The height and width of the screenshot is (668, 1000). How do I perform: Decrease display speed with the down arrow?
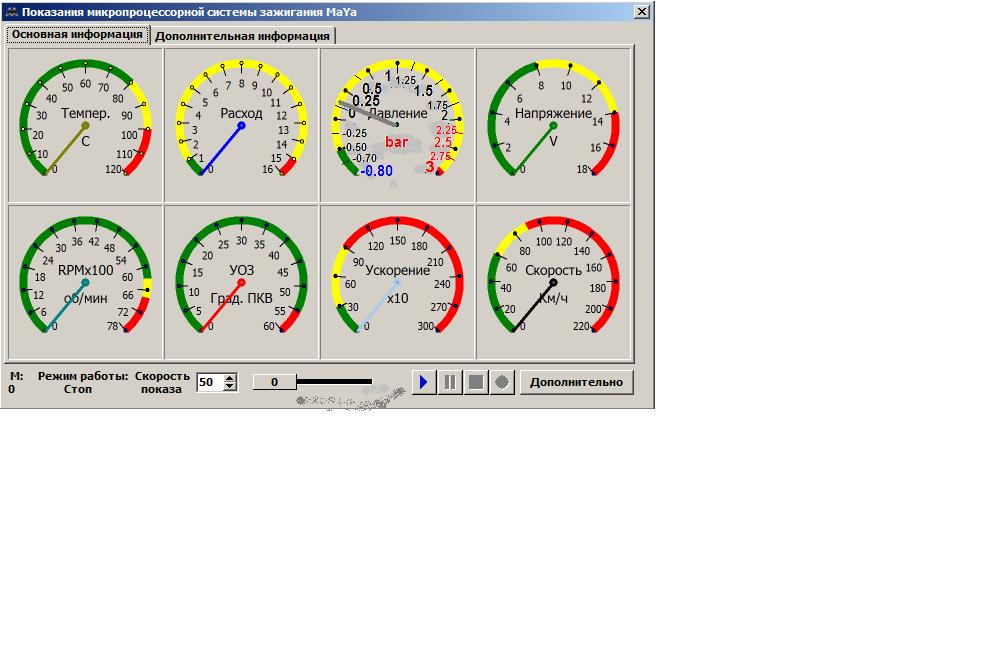pos(231,387)
